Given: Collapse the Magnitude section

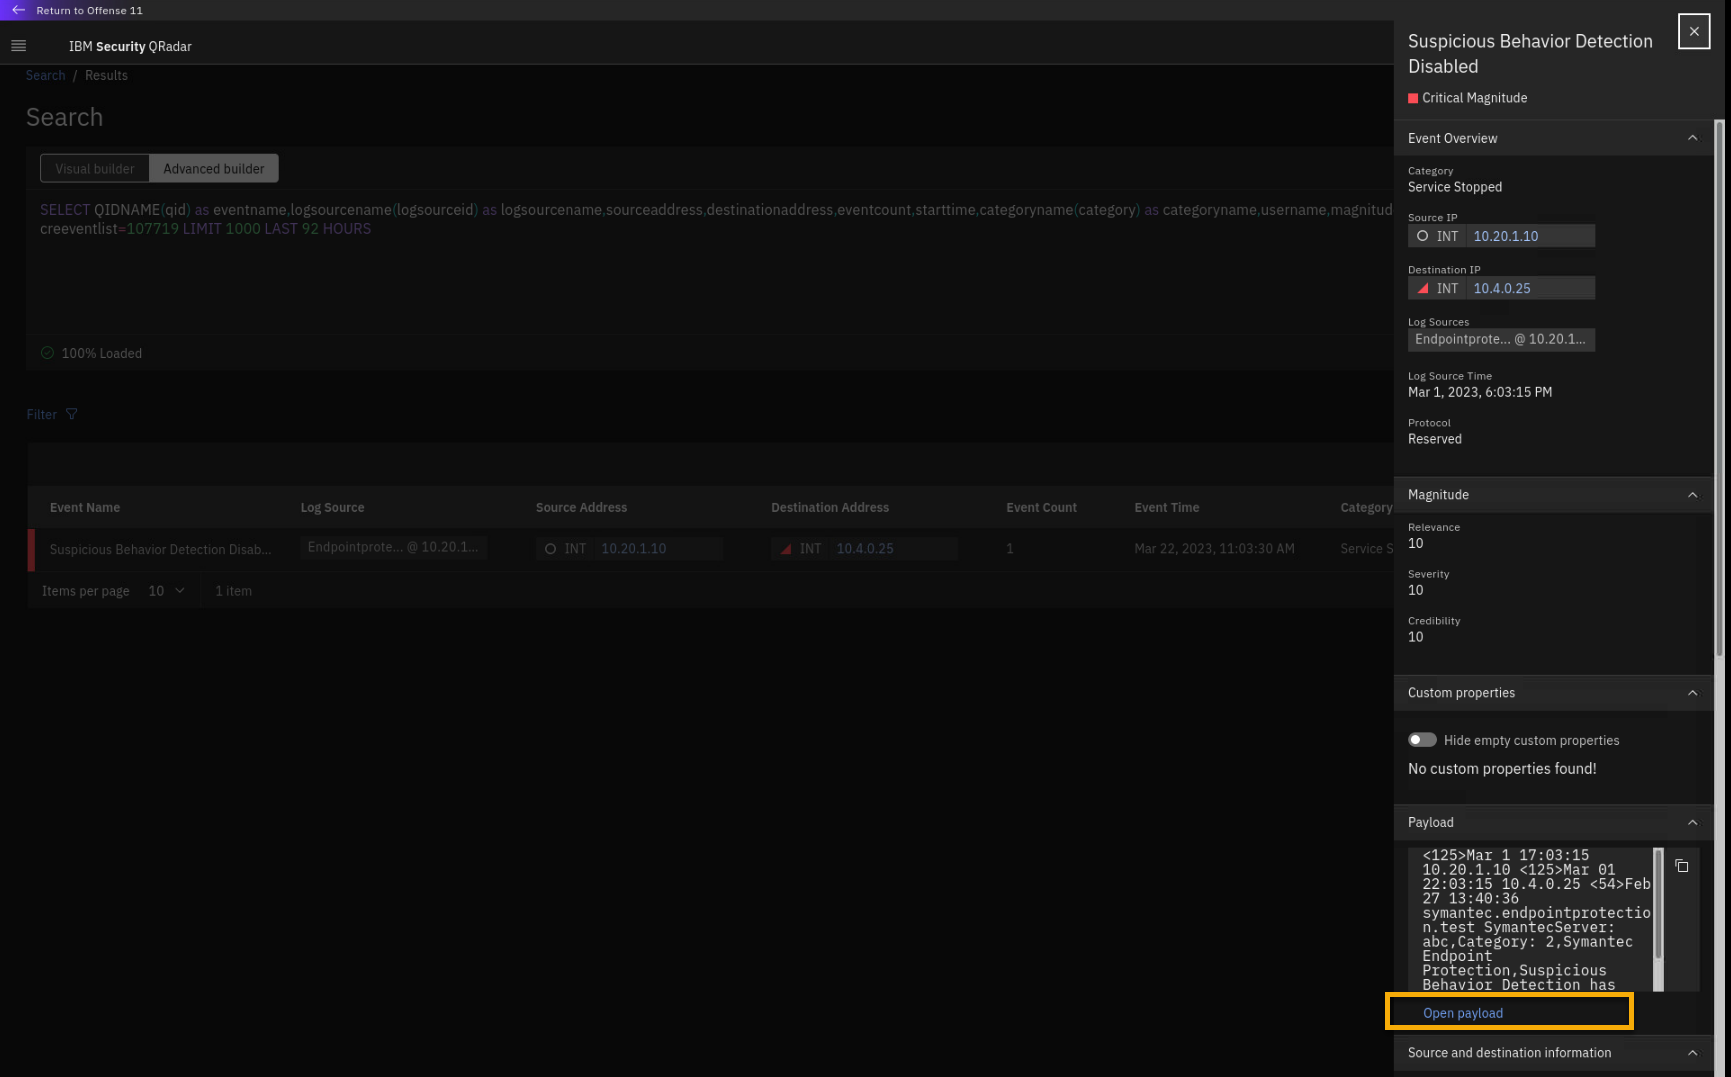Looking at the screenshot, I should tap(1692, 495).
